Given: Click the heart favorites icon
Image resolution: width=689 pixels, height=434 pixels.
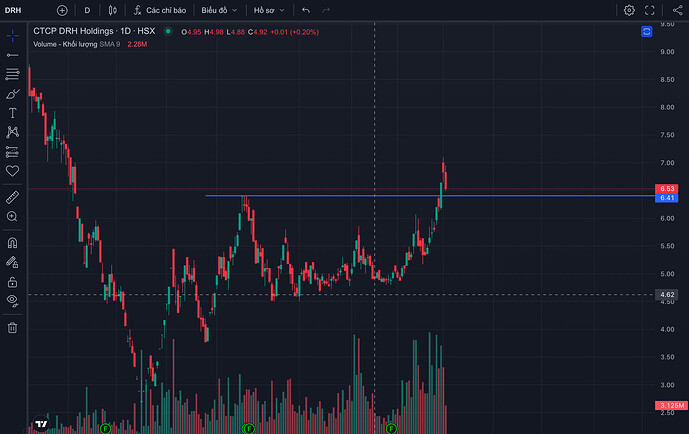Looking at the screenshot, I should click(12, 171).
